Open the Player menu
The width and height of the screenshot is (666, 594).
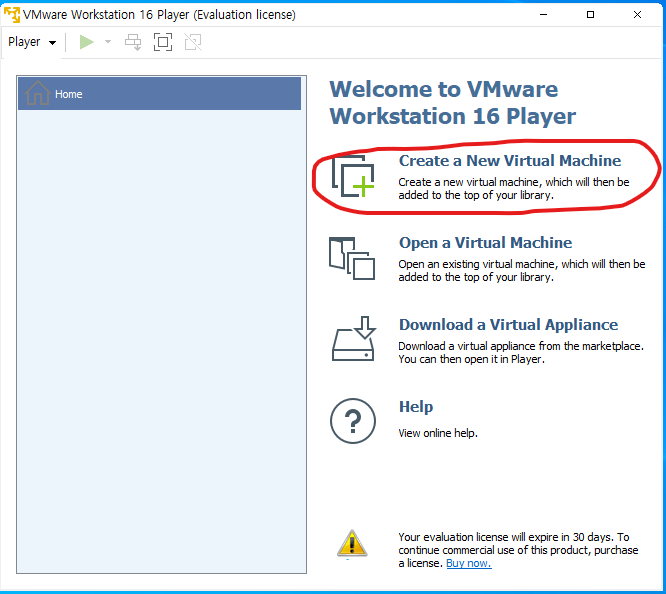(32, 42)
